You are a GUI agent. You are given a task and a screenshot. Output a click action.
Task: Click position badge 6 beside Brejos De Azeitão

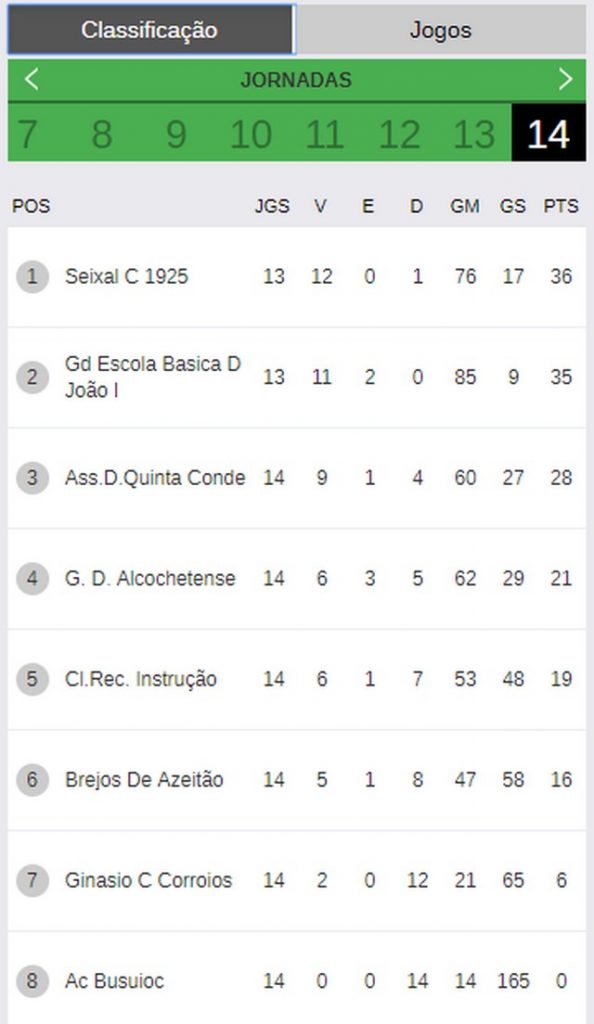[32, 779]
